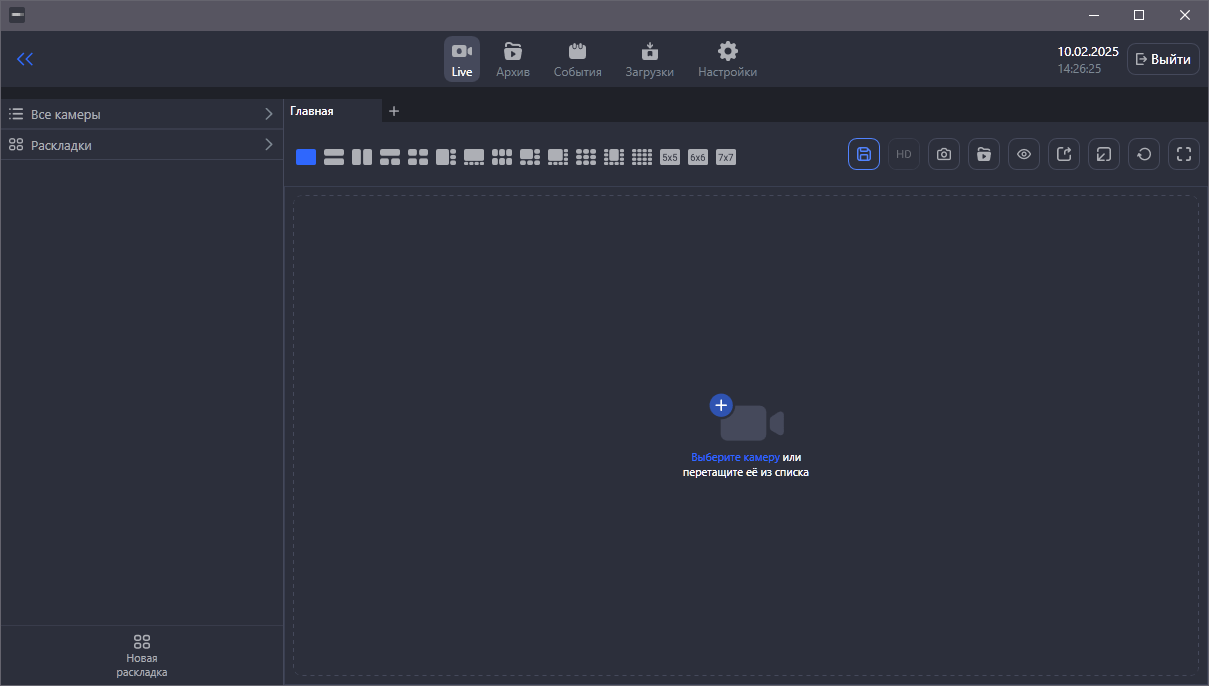Add new tab with plus button
1209x686 pixels.
394,111
